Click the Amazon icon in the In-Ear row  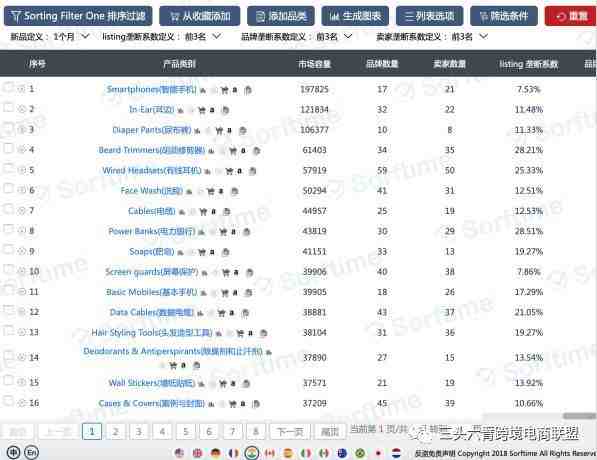click(212, 110)
